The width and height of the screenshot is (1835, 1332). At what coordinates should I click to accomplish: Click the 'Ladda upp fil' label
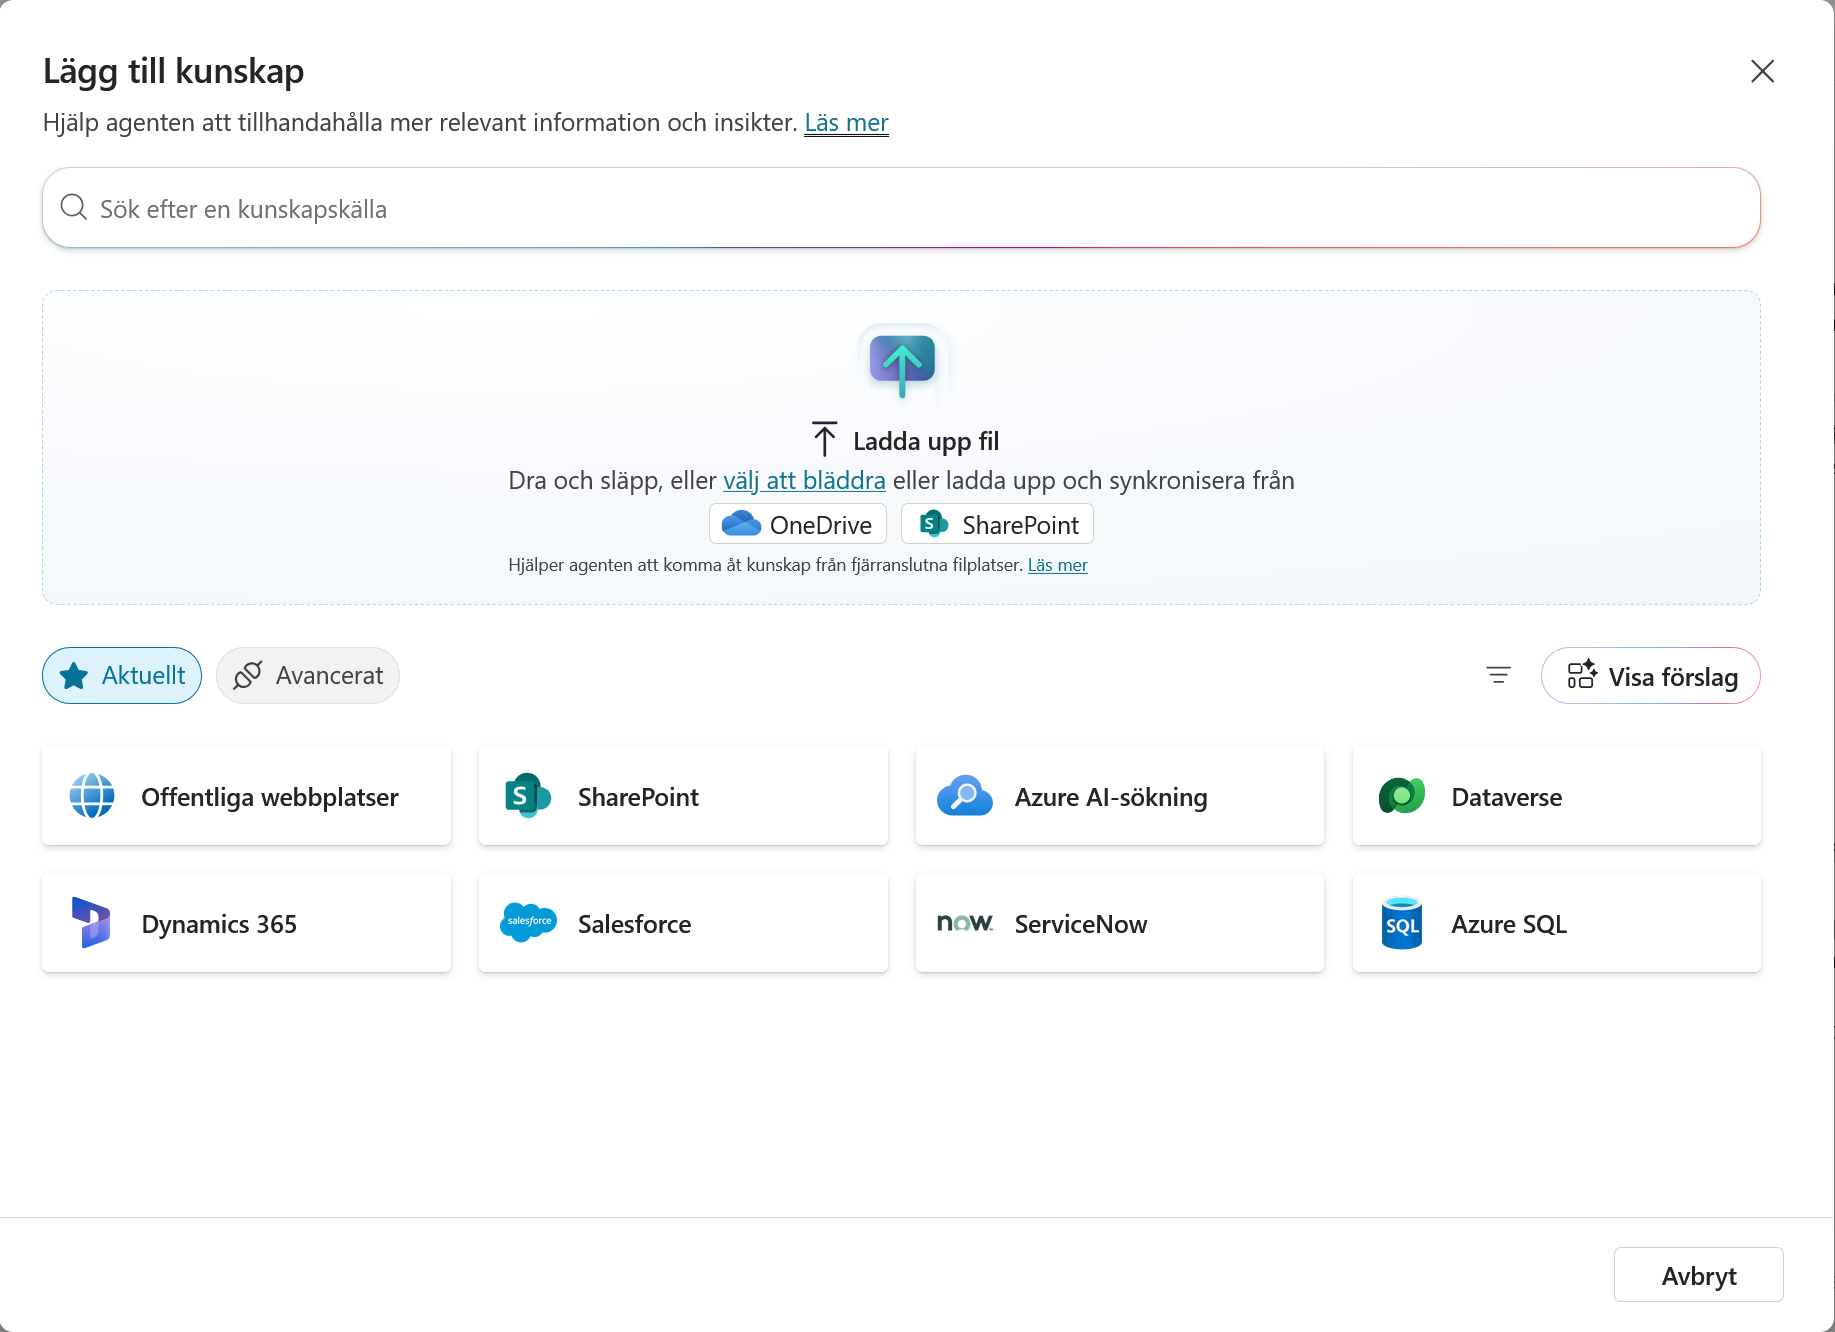(926, 441)
